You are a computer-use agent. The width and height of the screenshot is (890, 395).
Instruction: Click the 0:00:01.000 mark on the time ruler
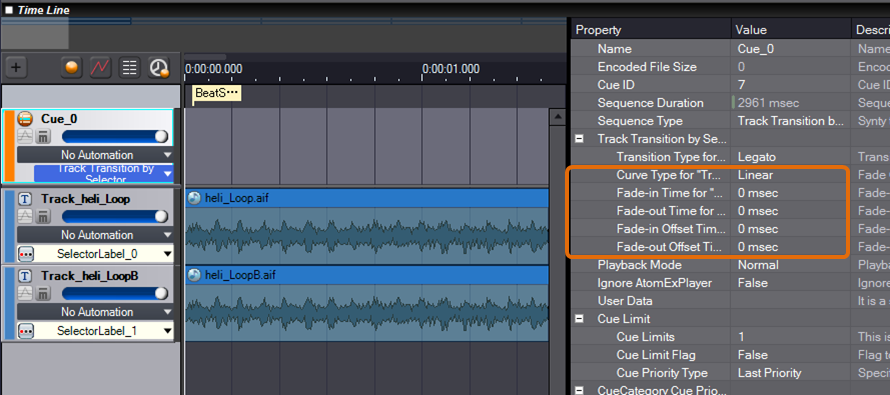(451, 69)
